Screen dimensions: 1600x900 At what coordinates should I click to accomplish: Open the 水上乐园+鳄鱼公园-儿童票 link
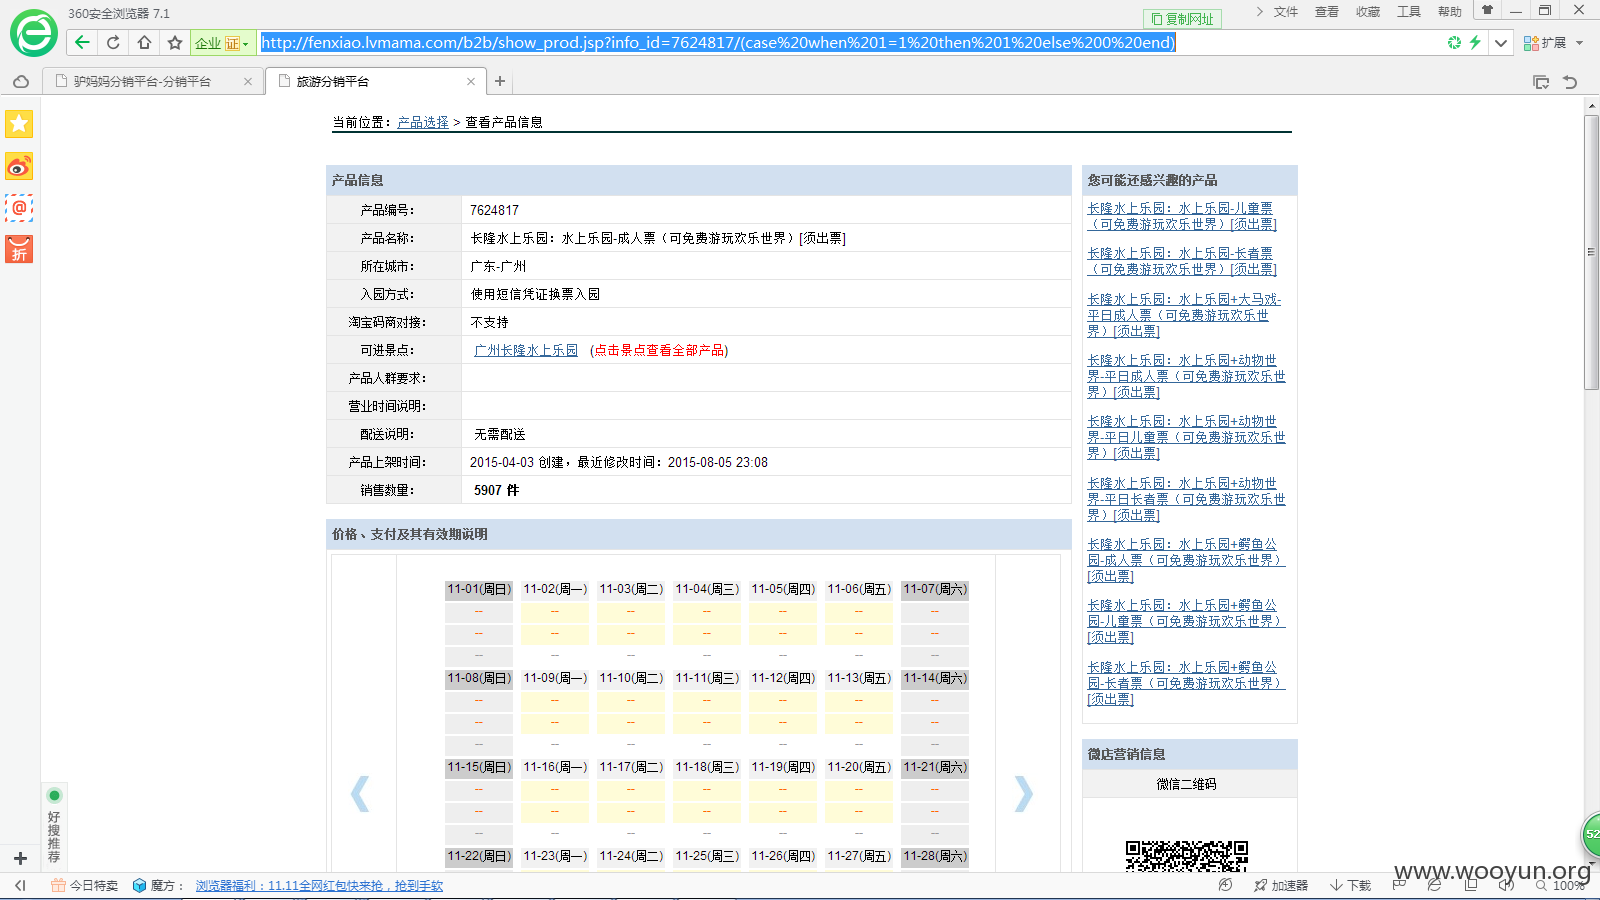[x=1186, y=621]
